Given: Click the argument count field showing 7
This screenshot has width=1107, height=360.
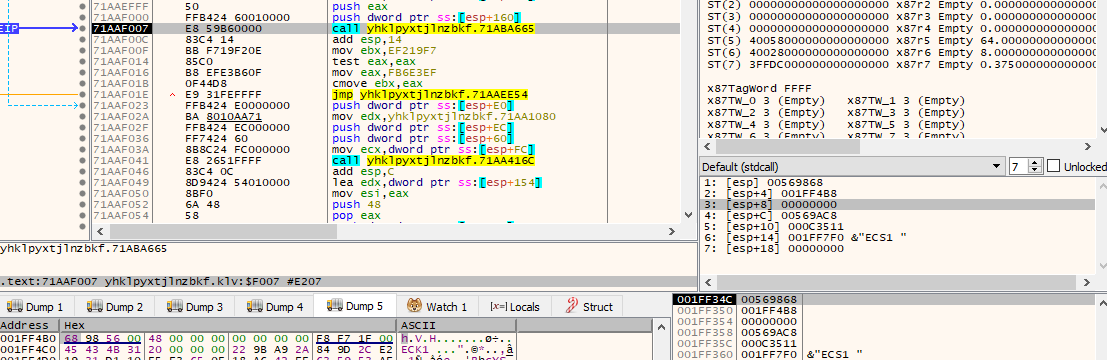Looking at the screenshot, I should (1019, 167).
